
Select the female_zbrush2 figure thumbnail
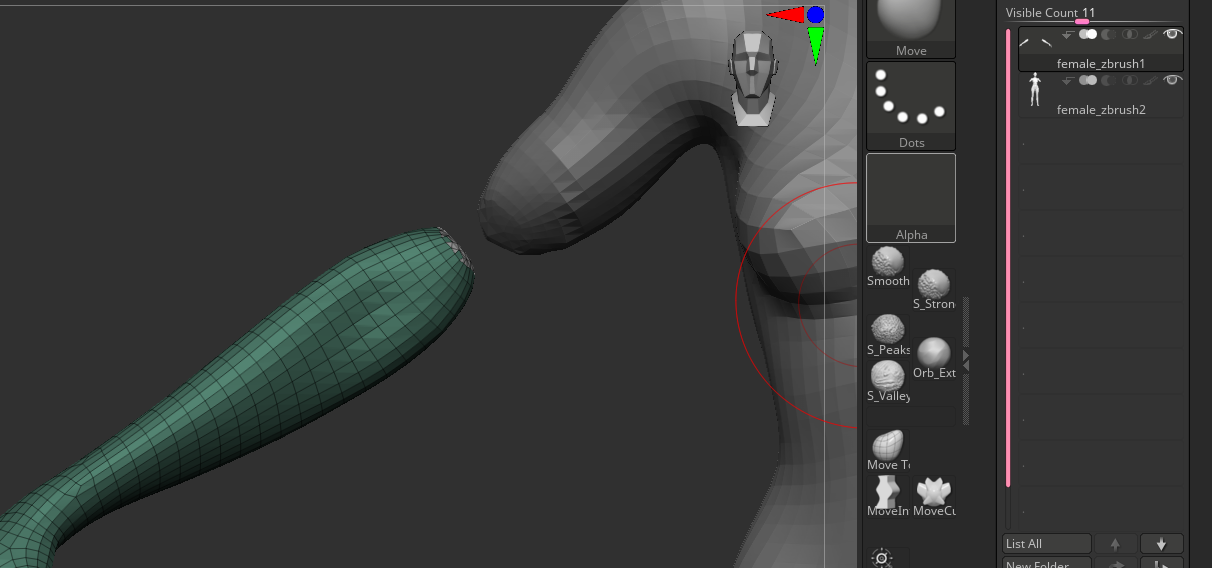[1035, 90]
